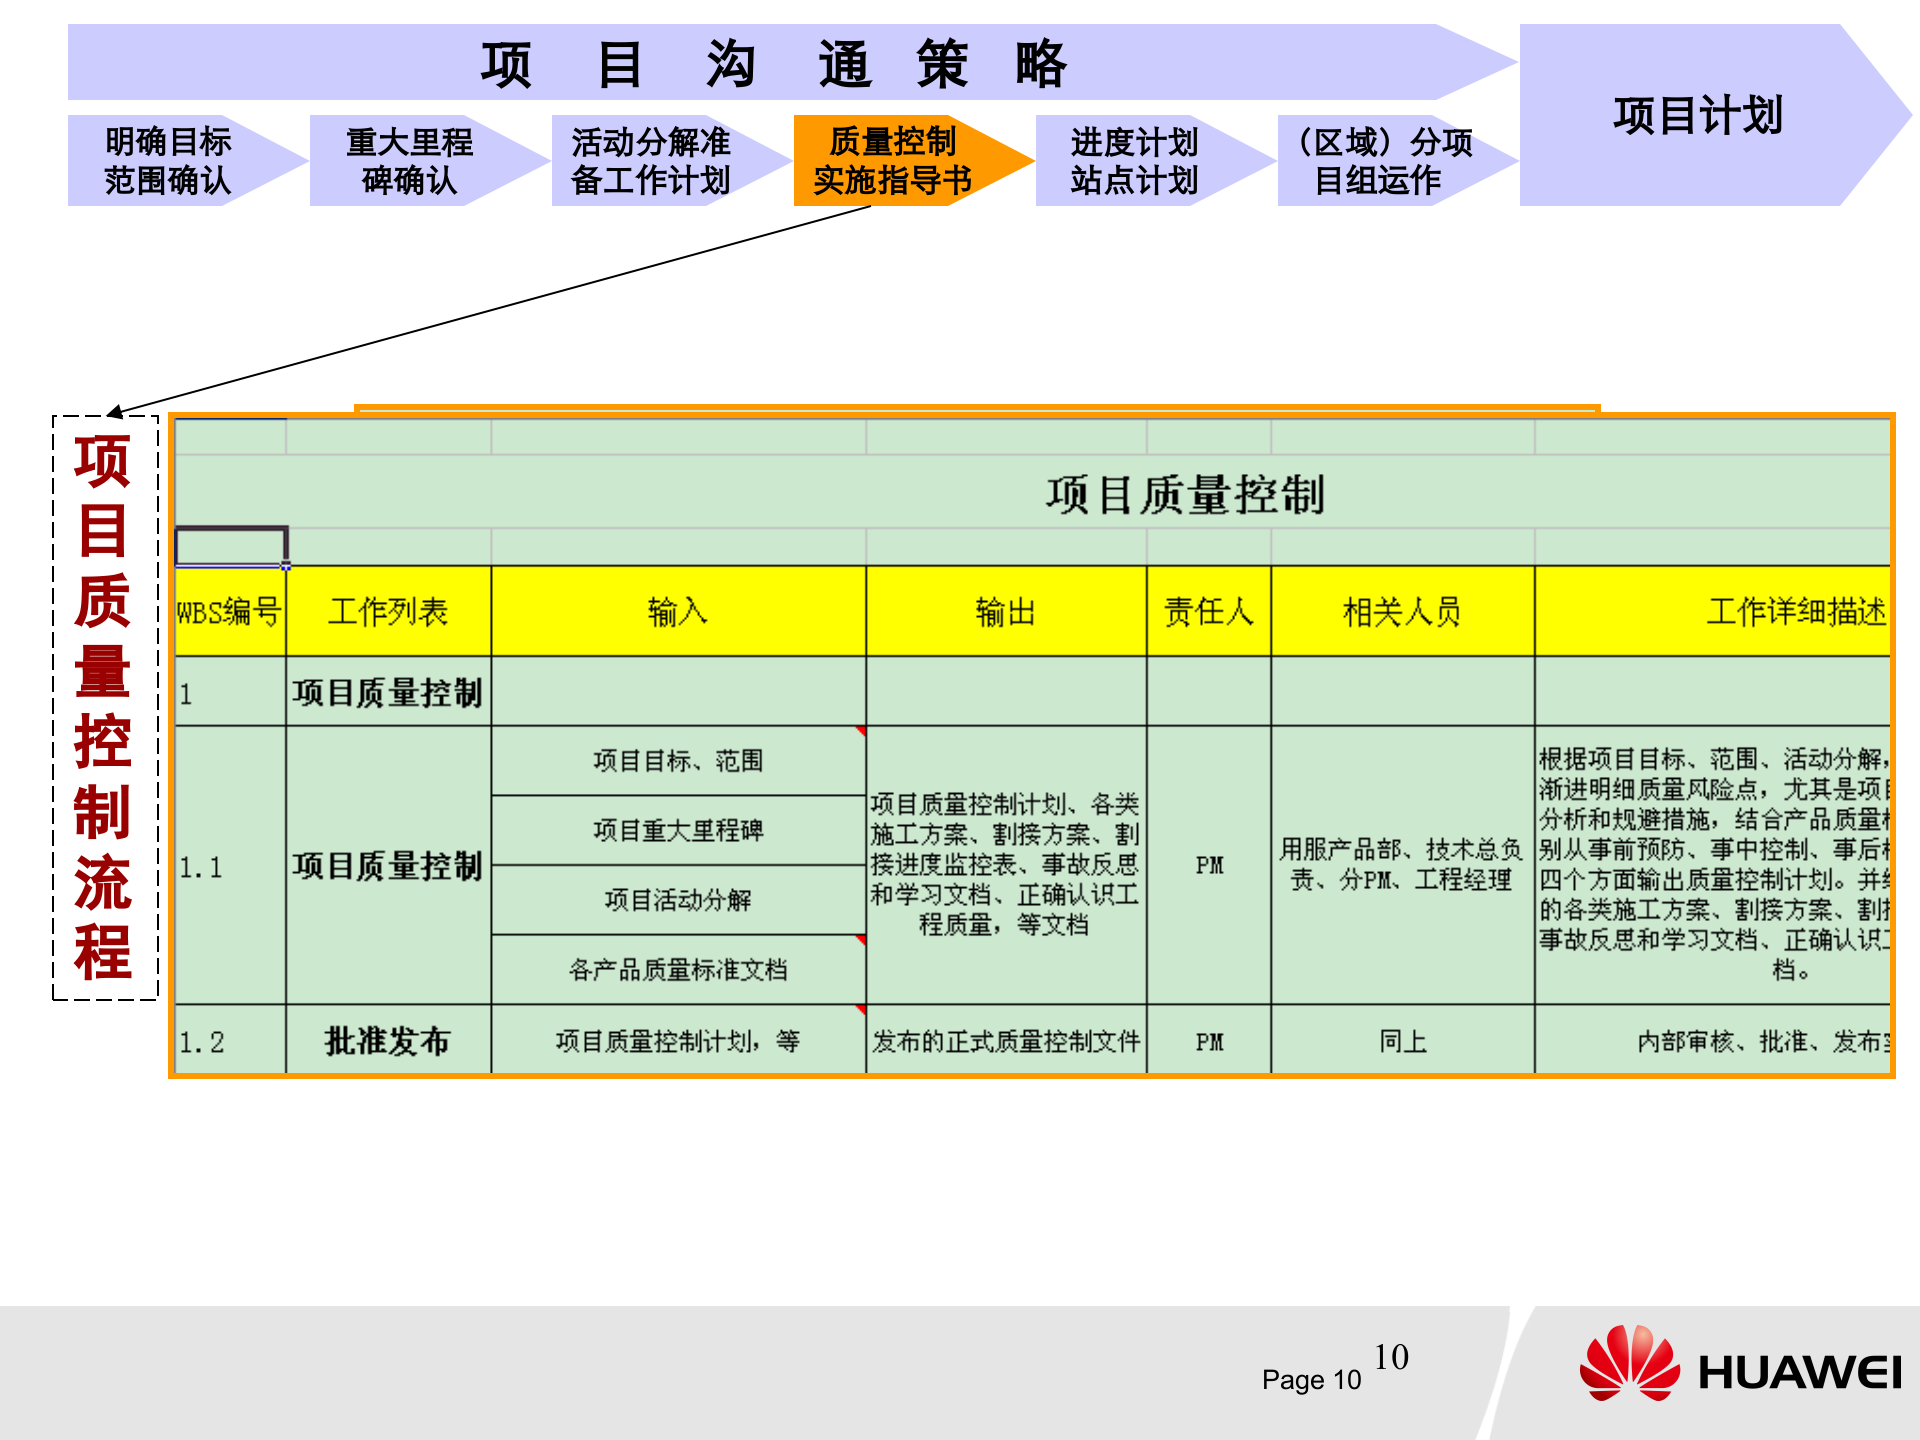Select the 进度计划站点计划 process arrow
This screenshot has height=1440, width=1920.
click(1135, 160)
